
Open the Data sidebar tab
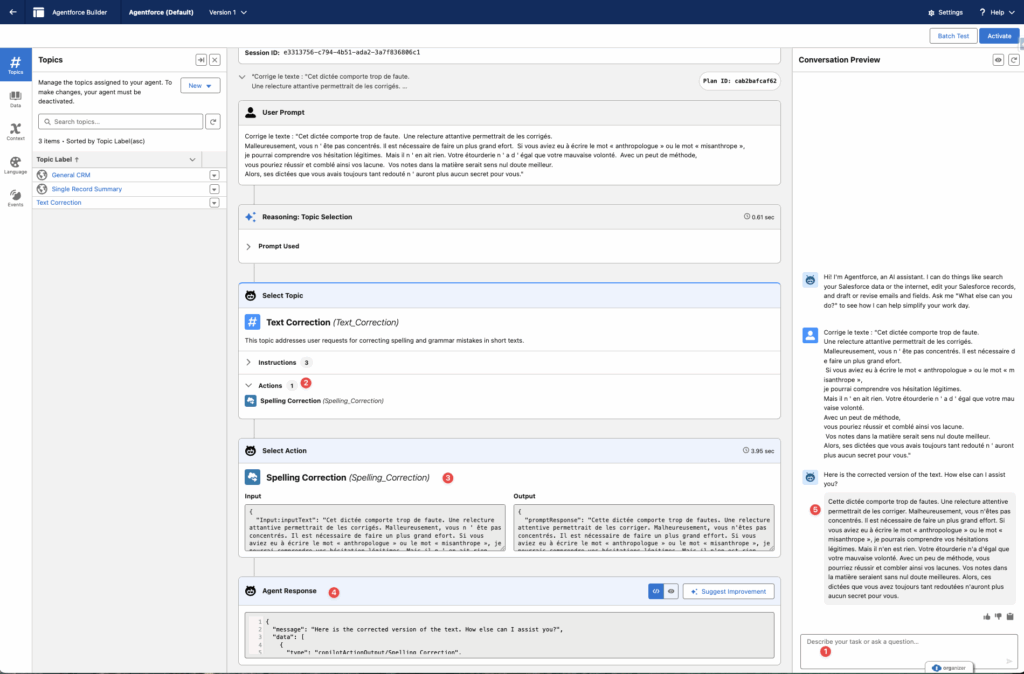click(x=15, y=99)
